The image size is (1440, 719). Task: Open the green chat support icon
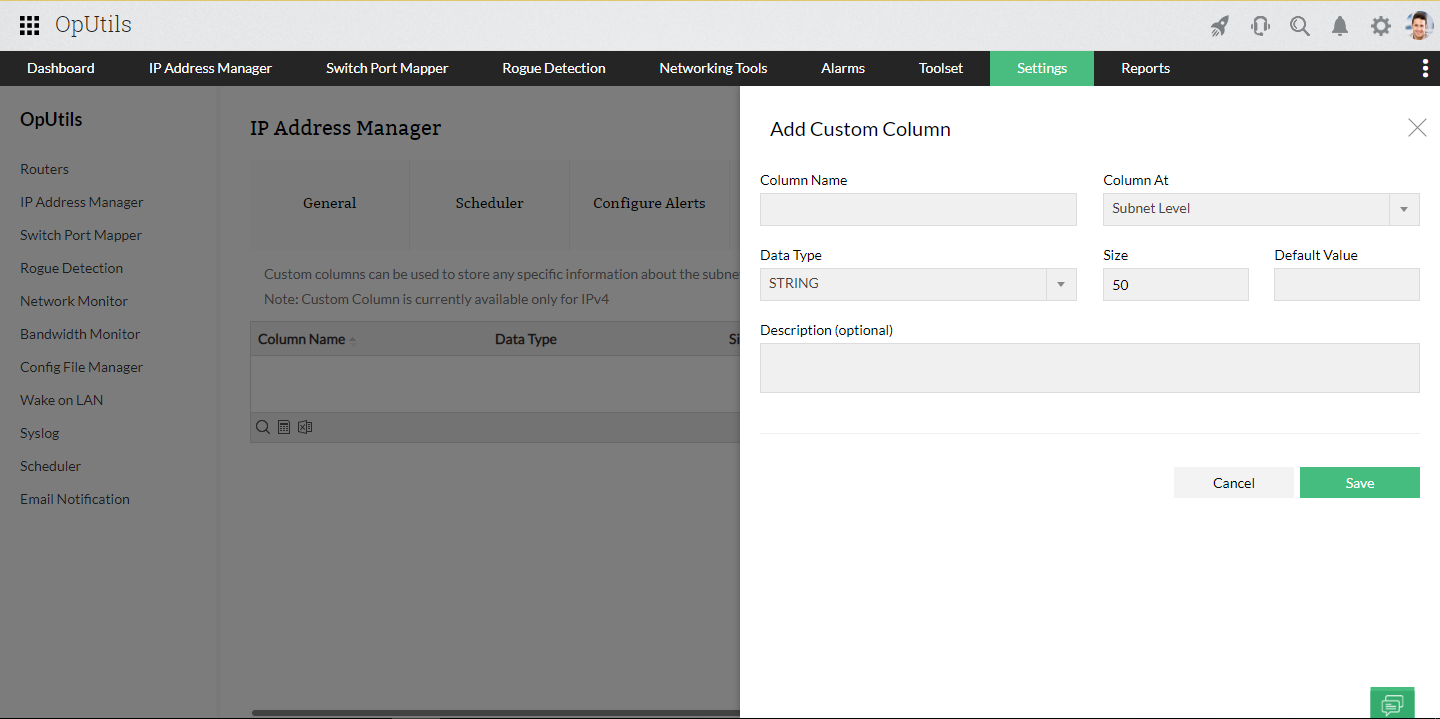[1392, 703]
